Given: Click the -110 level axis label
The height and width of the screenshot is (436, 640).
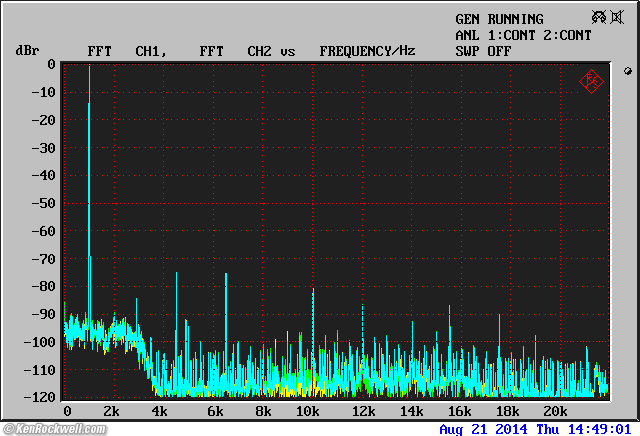Looking at the screenshot, I should point(40,370).
